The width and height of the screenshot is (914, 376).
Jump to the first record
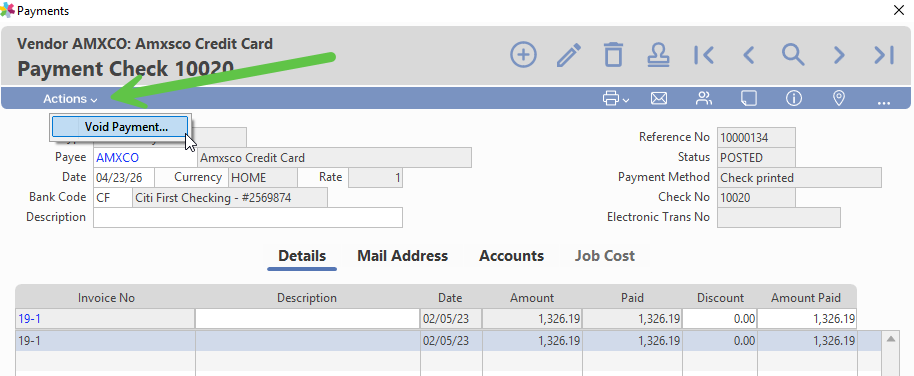pyautogui.click(x=704, y=55)
